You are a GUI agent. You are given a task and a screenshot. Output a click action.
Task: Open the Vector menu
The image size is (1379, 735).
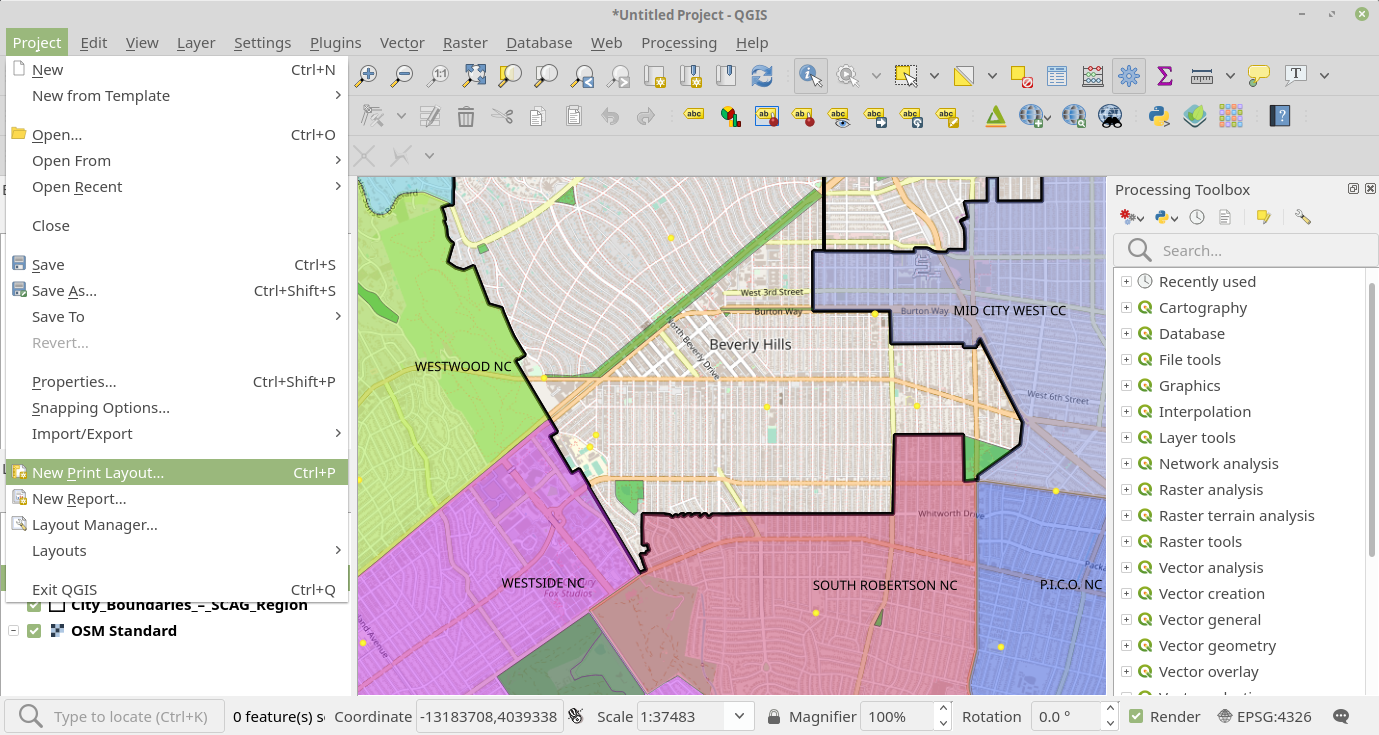[x=402, y=43]
